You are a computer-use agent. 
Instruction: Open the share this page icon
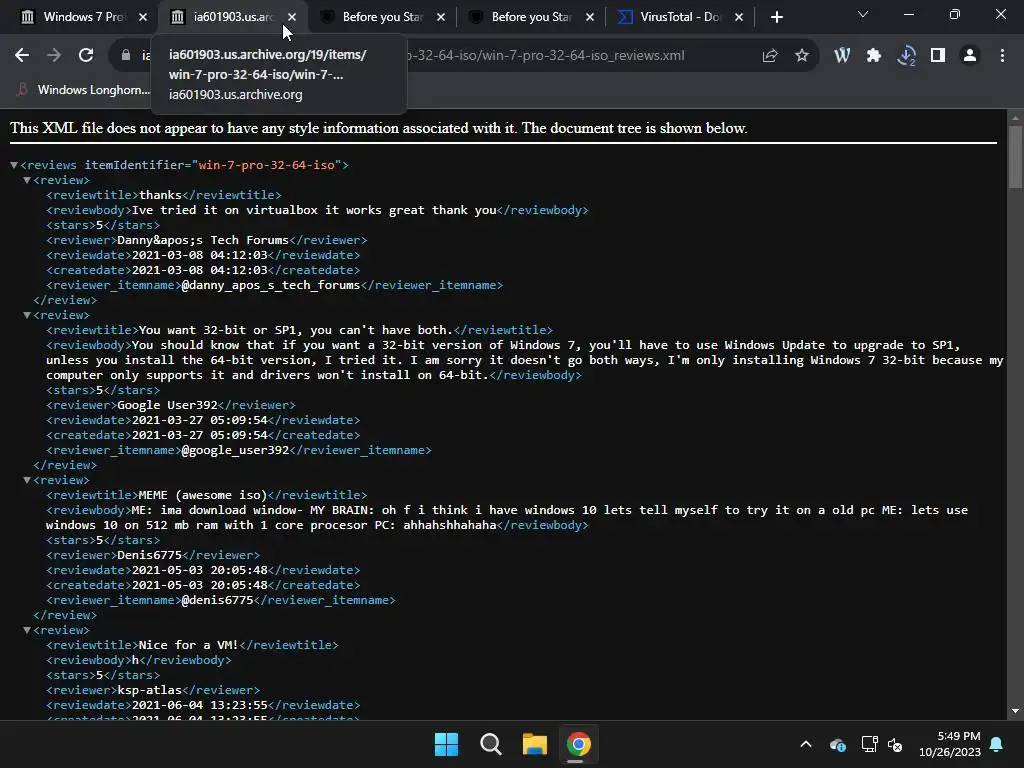click(x=770, y=56)
